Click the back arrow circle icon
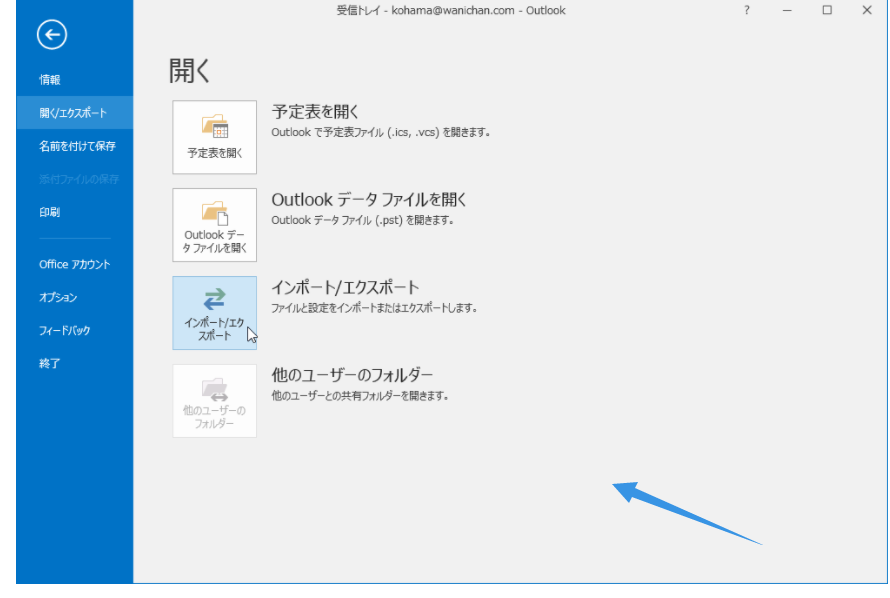This screenshot has height=598, width=890. (52, 35)
